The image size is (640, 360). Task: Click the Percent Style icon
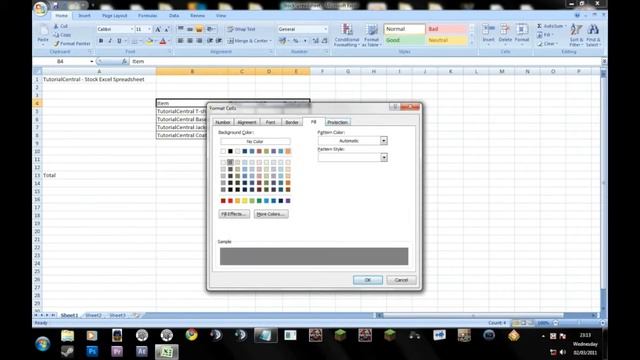tap(296, 41)
